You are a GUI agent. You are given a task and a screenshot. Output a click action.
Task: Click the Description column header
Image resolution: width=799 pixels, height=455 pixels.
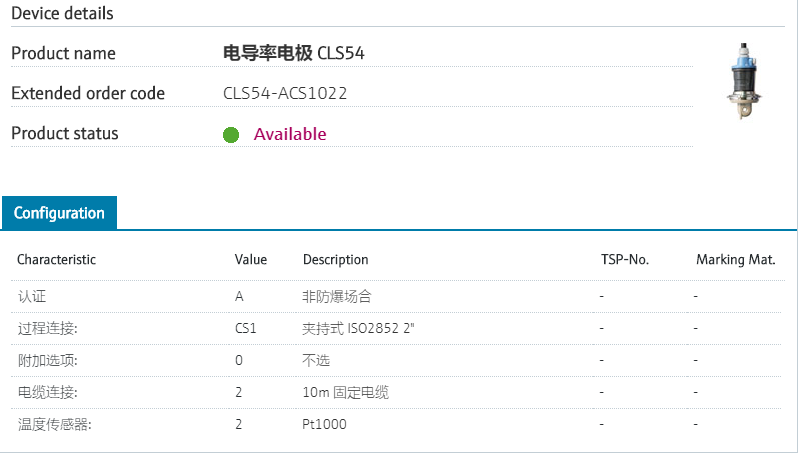(x=335, y=259)
